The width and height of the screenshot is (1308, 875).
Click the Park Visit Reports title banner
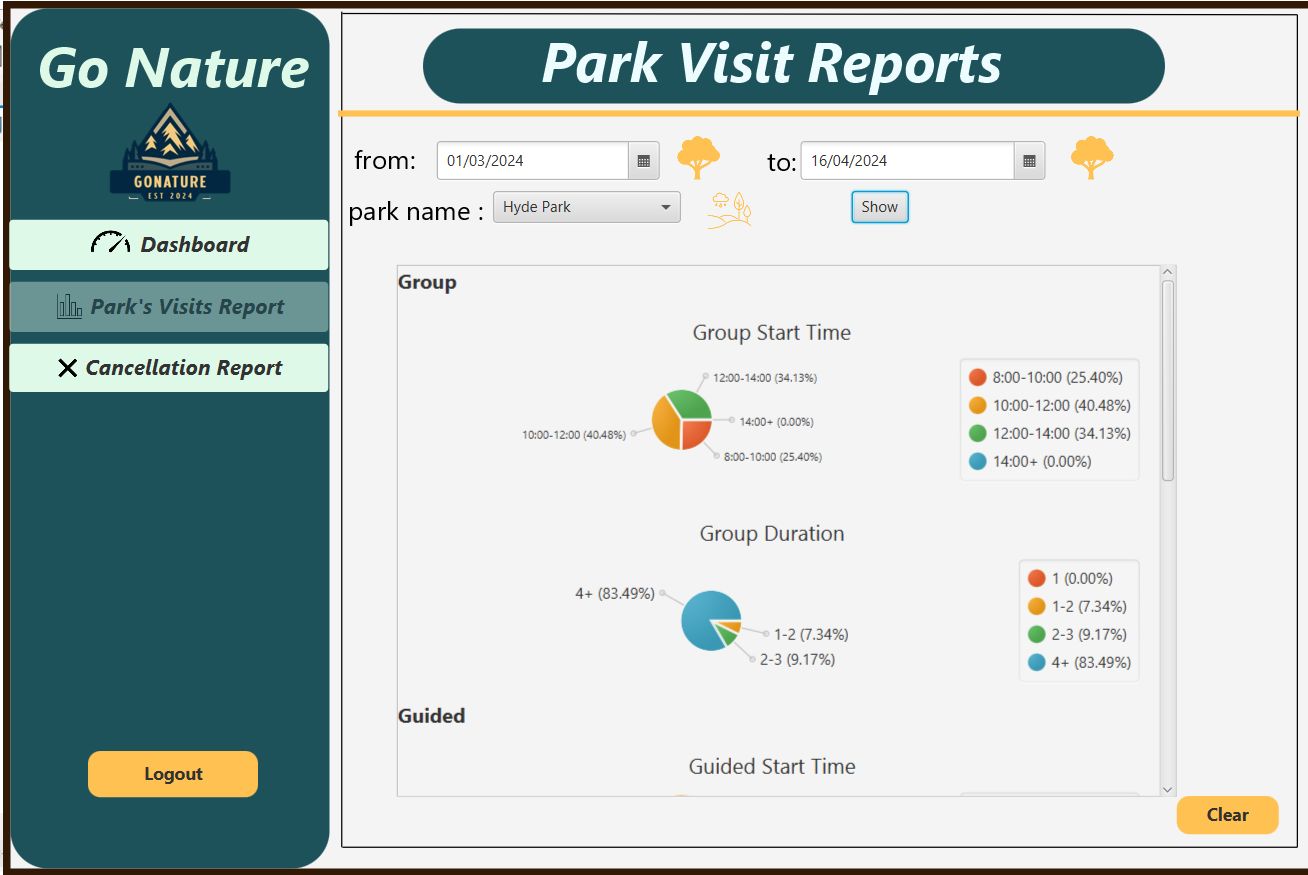[x=794, y=66]
